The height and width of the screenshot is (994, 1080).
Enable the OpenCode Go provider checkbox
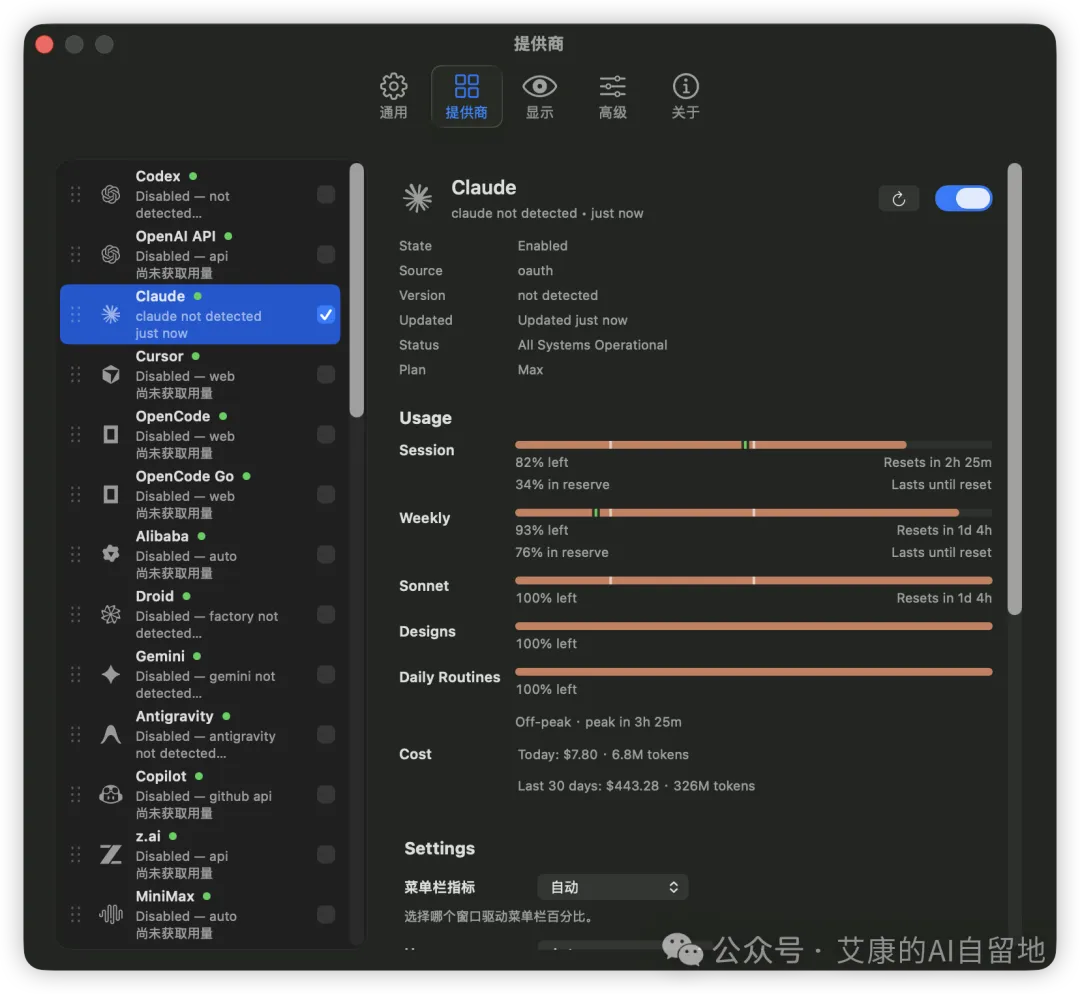(x=326, y=495)
